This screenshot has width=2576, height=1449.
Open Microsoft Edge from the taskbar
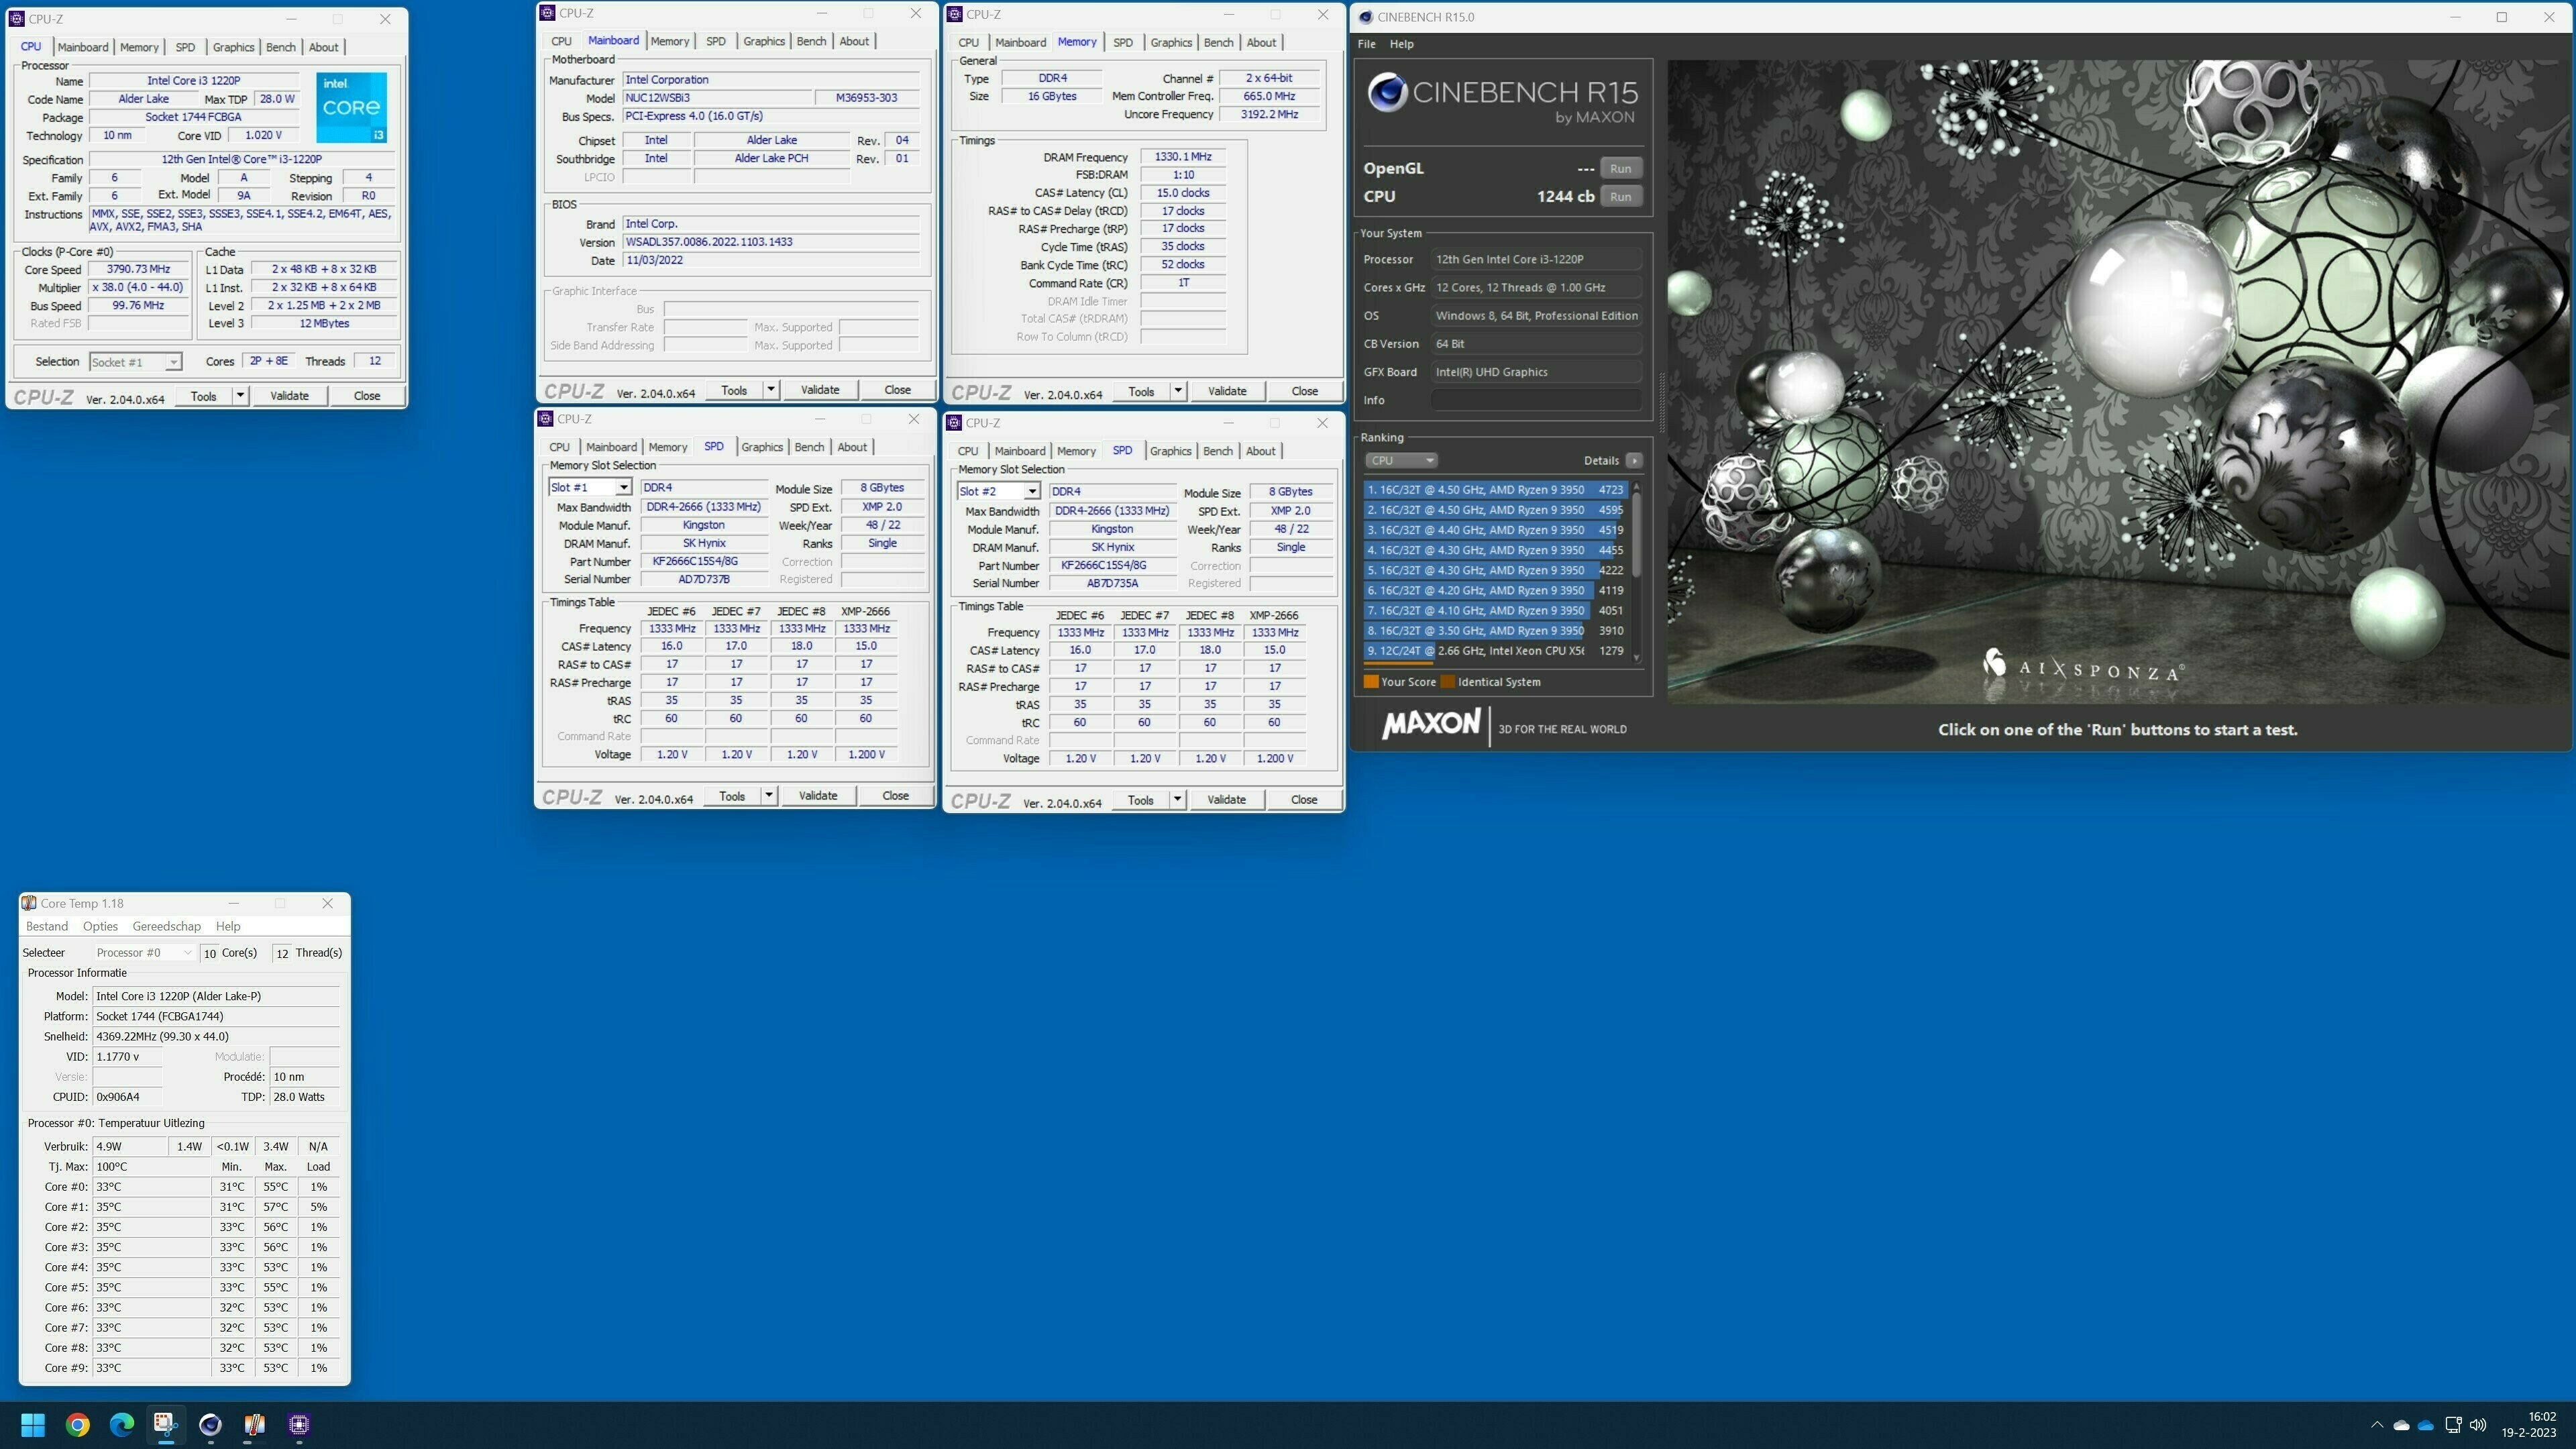[121, 1424]
